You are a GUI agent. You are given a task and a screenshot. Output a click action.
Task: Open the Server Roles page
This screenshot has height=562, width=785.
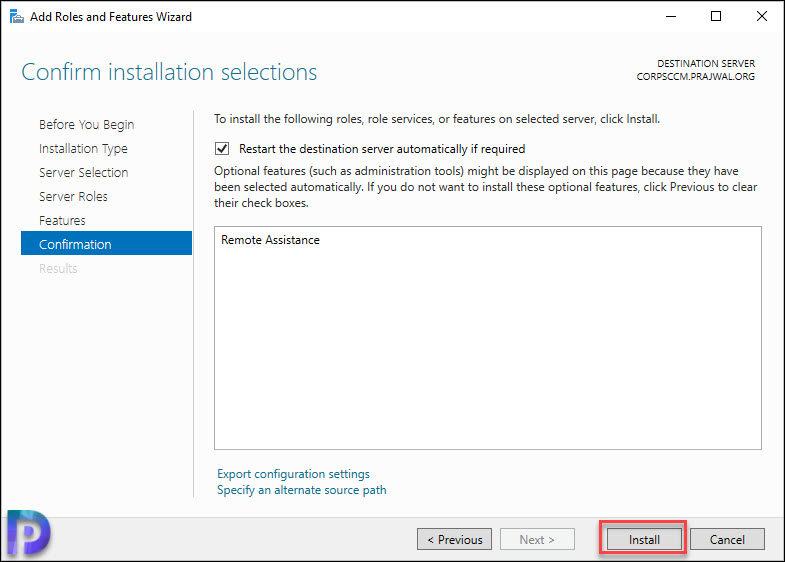[73, 197]
